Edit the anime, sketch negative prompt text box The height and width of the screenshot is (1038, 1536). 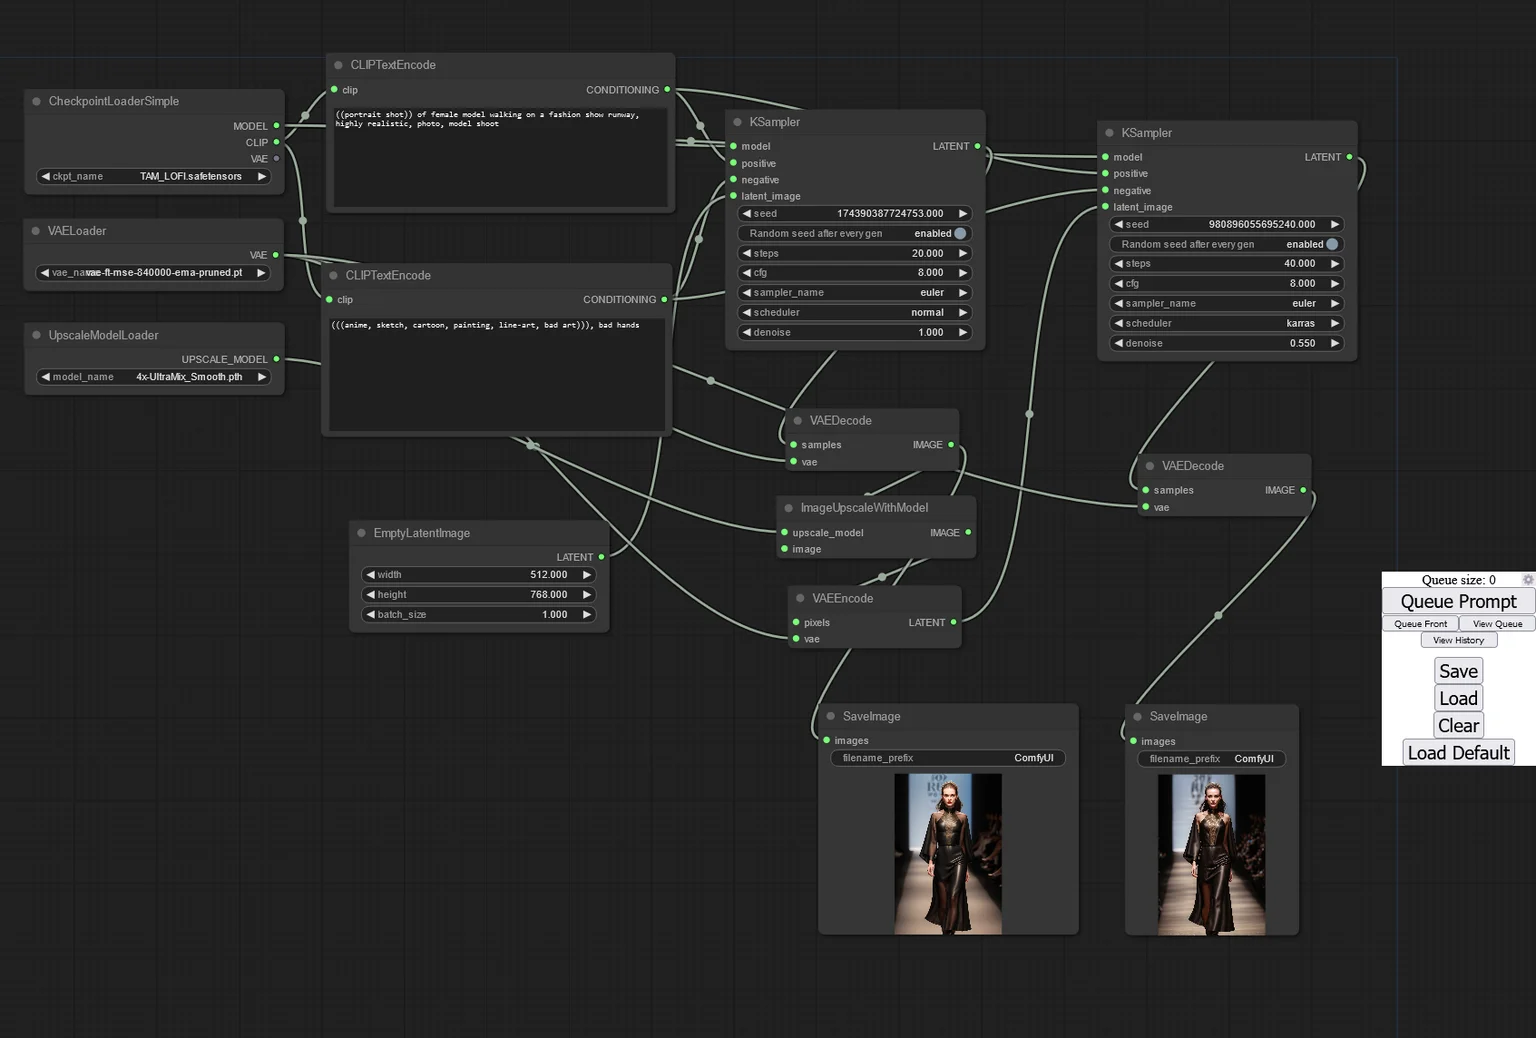coord(497,374)
